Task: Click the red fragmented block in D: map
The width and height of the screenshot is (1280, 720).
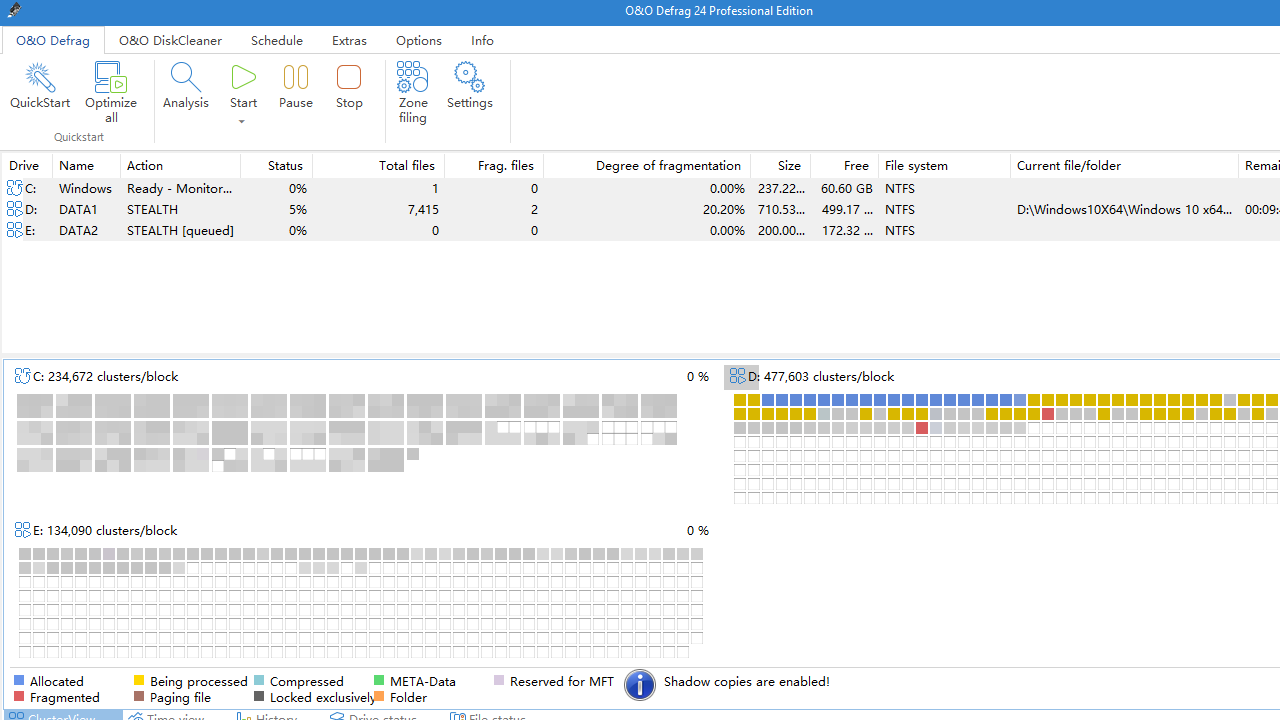Action: point(1047,414)
